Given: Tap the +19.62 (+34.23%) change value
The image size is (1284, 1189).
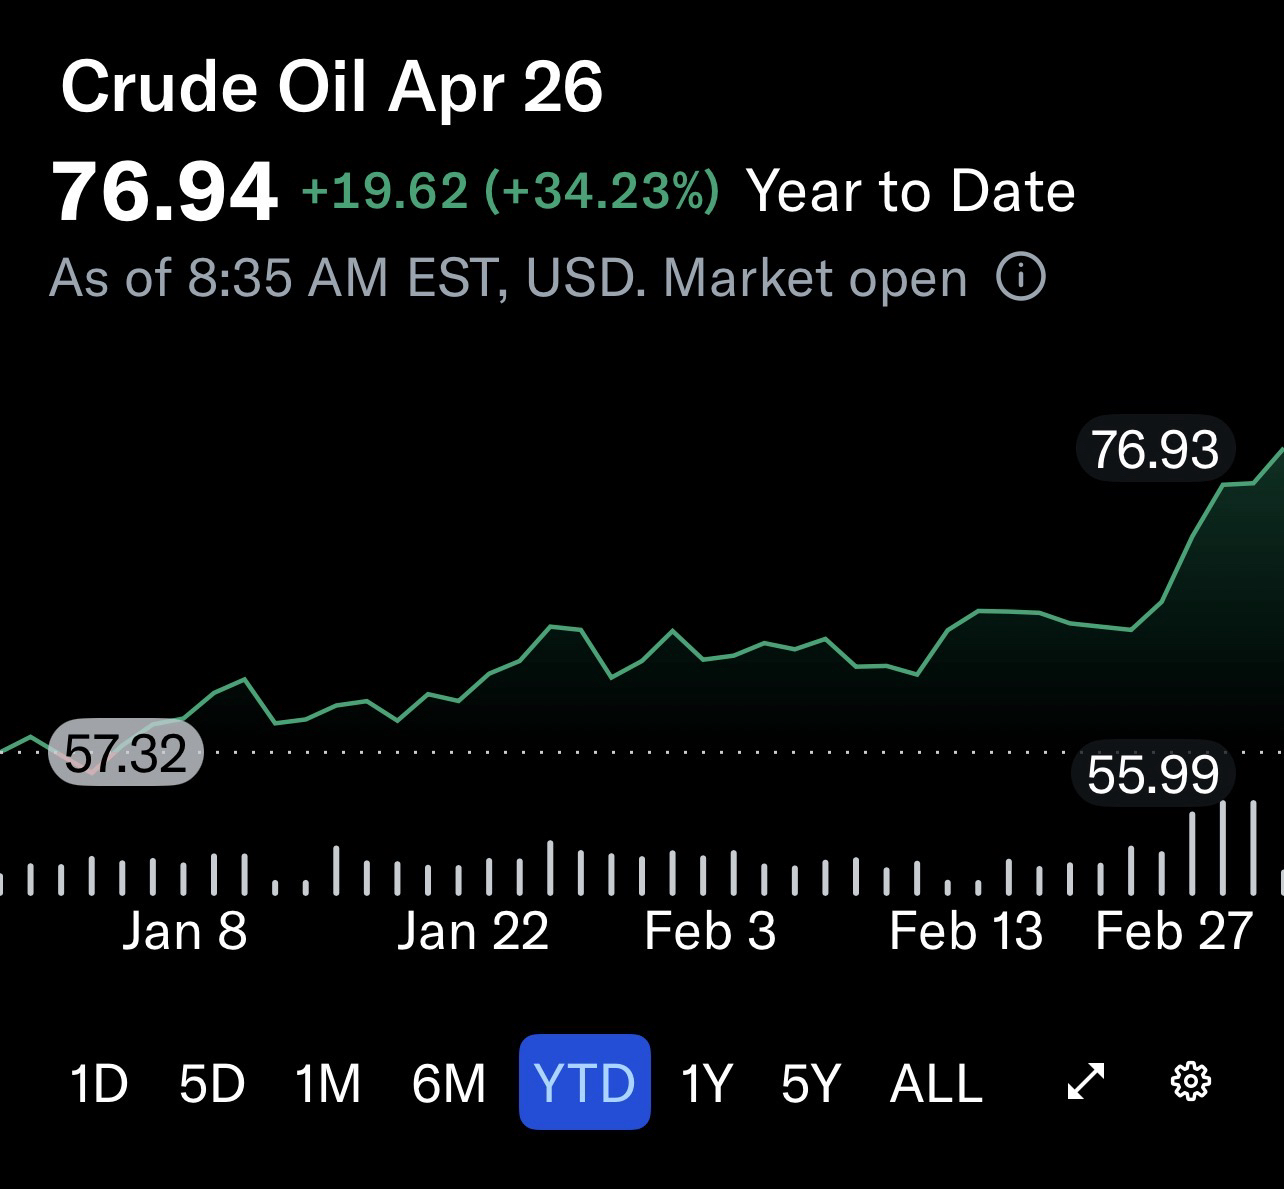Looking at the screenshot, I should 509,191.
